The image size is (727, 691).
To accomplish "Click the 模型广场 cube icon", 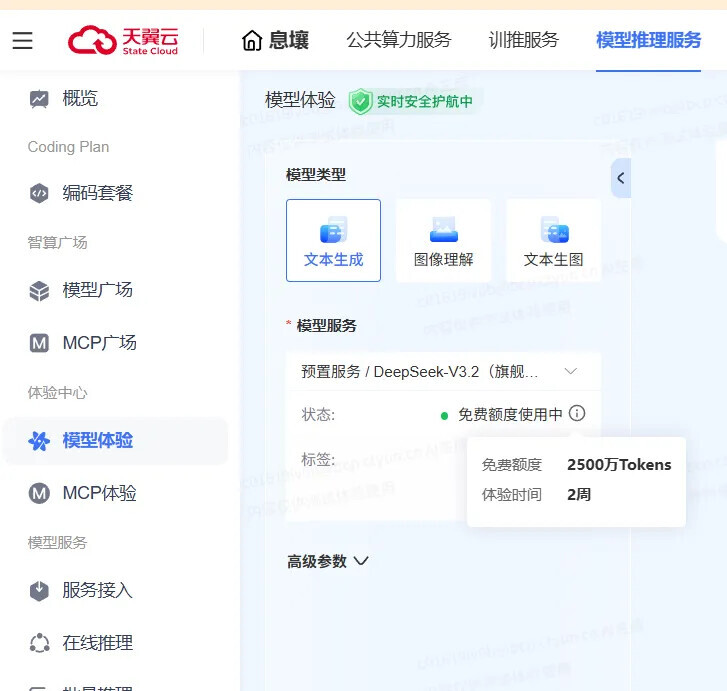I will point(39,291).
